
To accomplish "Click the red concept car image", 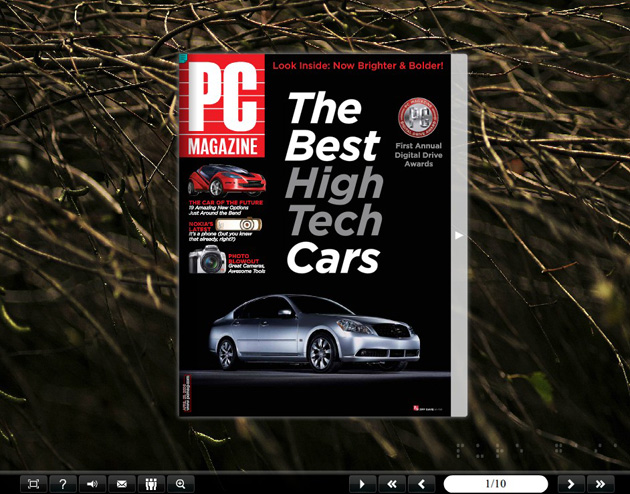I will point(227,180).
